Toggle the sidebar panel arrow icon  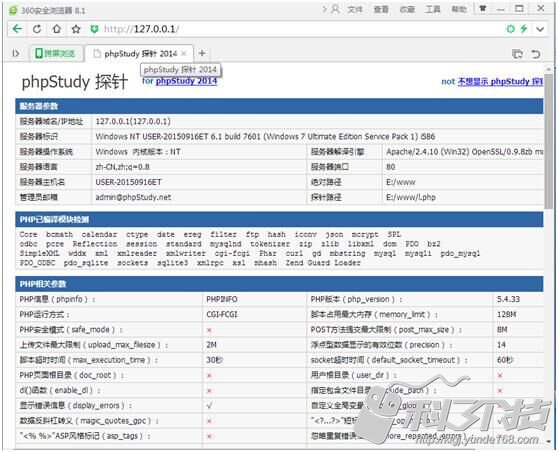tap(16, 54)
